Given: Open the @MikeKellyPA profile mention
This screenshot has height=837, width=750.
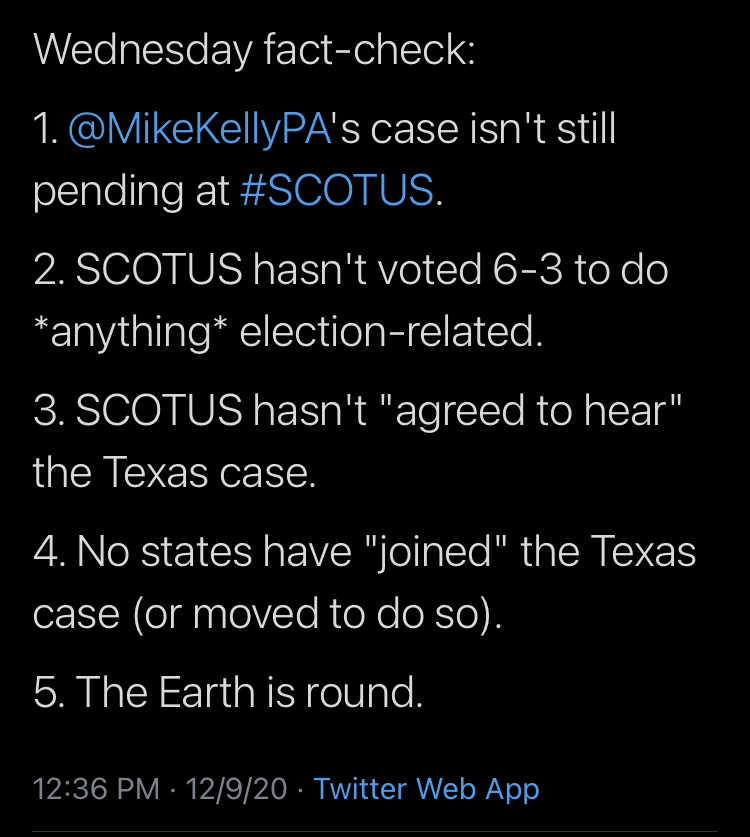Looking at the screenshot, I should point(199,132).
